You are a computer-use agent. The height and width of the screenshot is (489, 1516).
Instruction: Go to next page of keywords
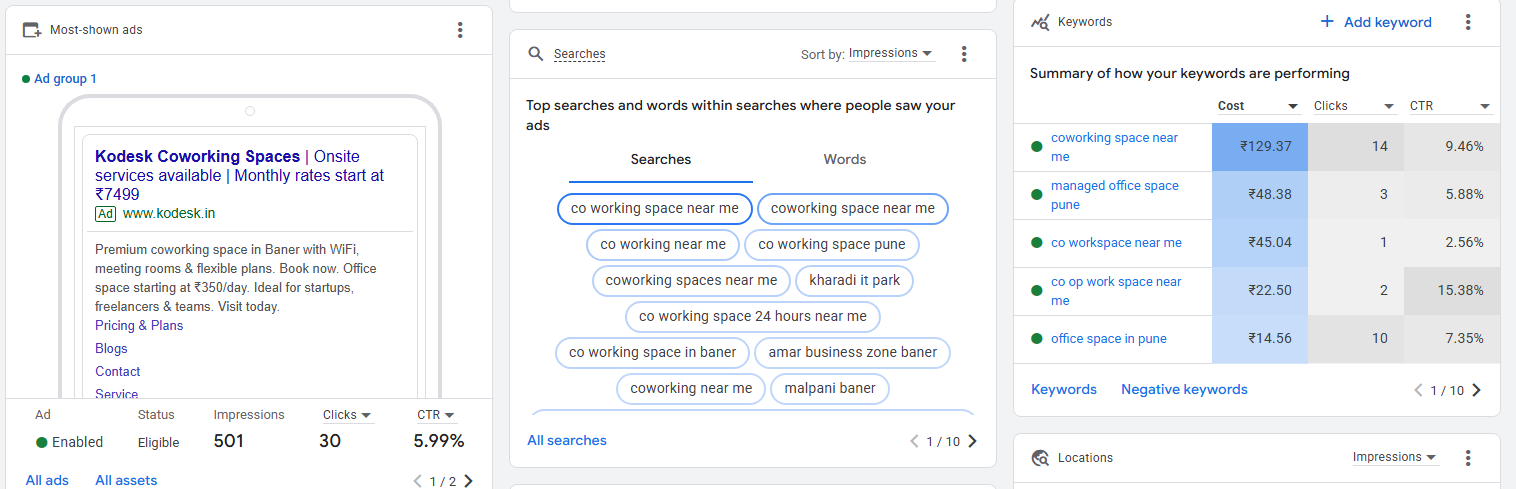[1477, 390]
